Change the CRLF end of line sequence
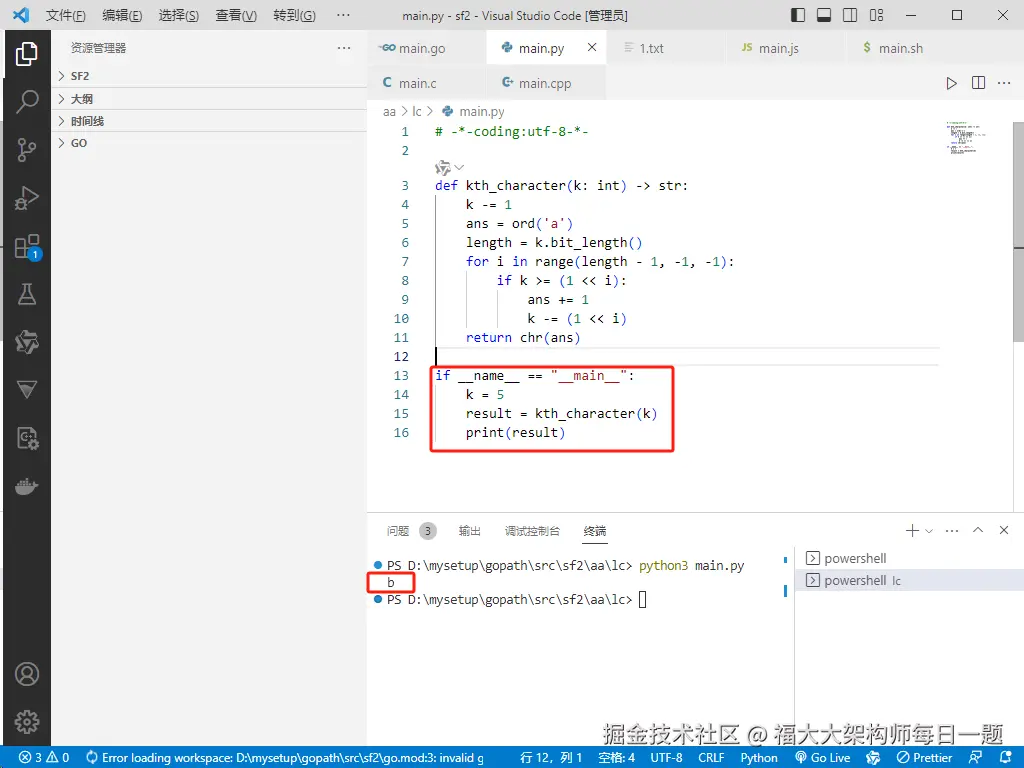 711,758
